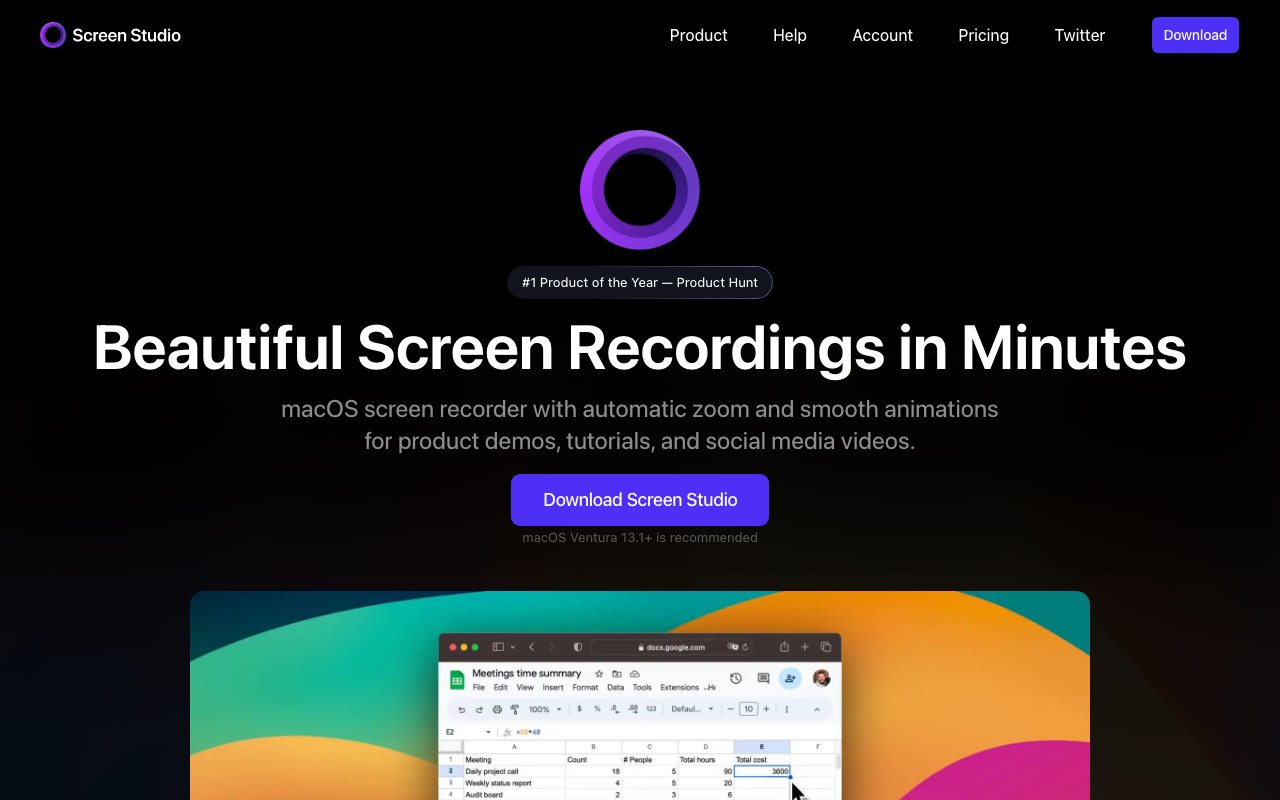Click the decrease decimal places icon
Viewport: 1280px width, 800px height.
615,710
